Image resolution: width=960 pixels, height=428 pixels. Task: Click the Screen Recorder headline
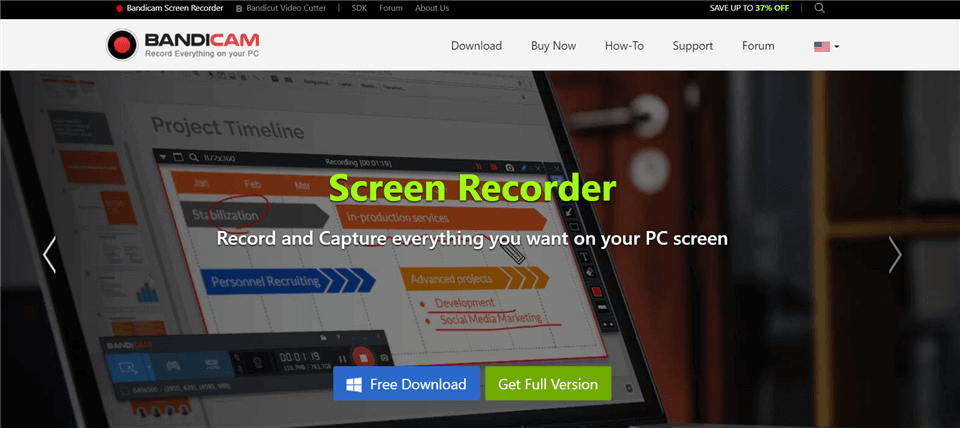[472, 188]
